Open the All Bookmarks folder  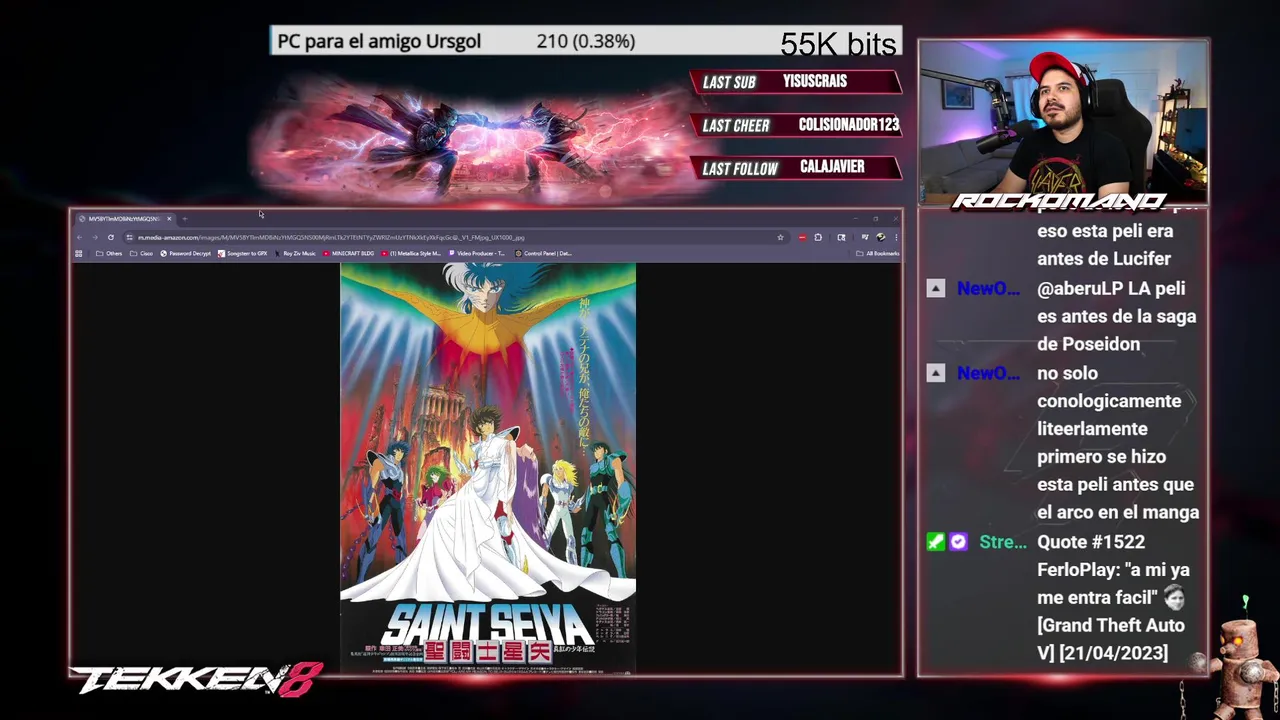coord(878,253)
